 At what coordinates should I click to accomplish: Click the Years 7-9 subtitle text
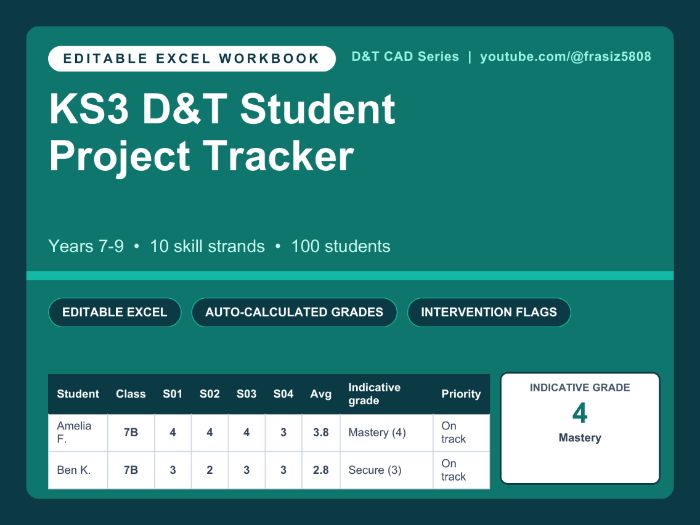click(86, 246)
